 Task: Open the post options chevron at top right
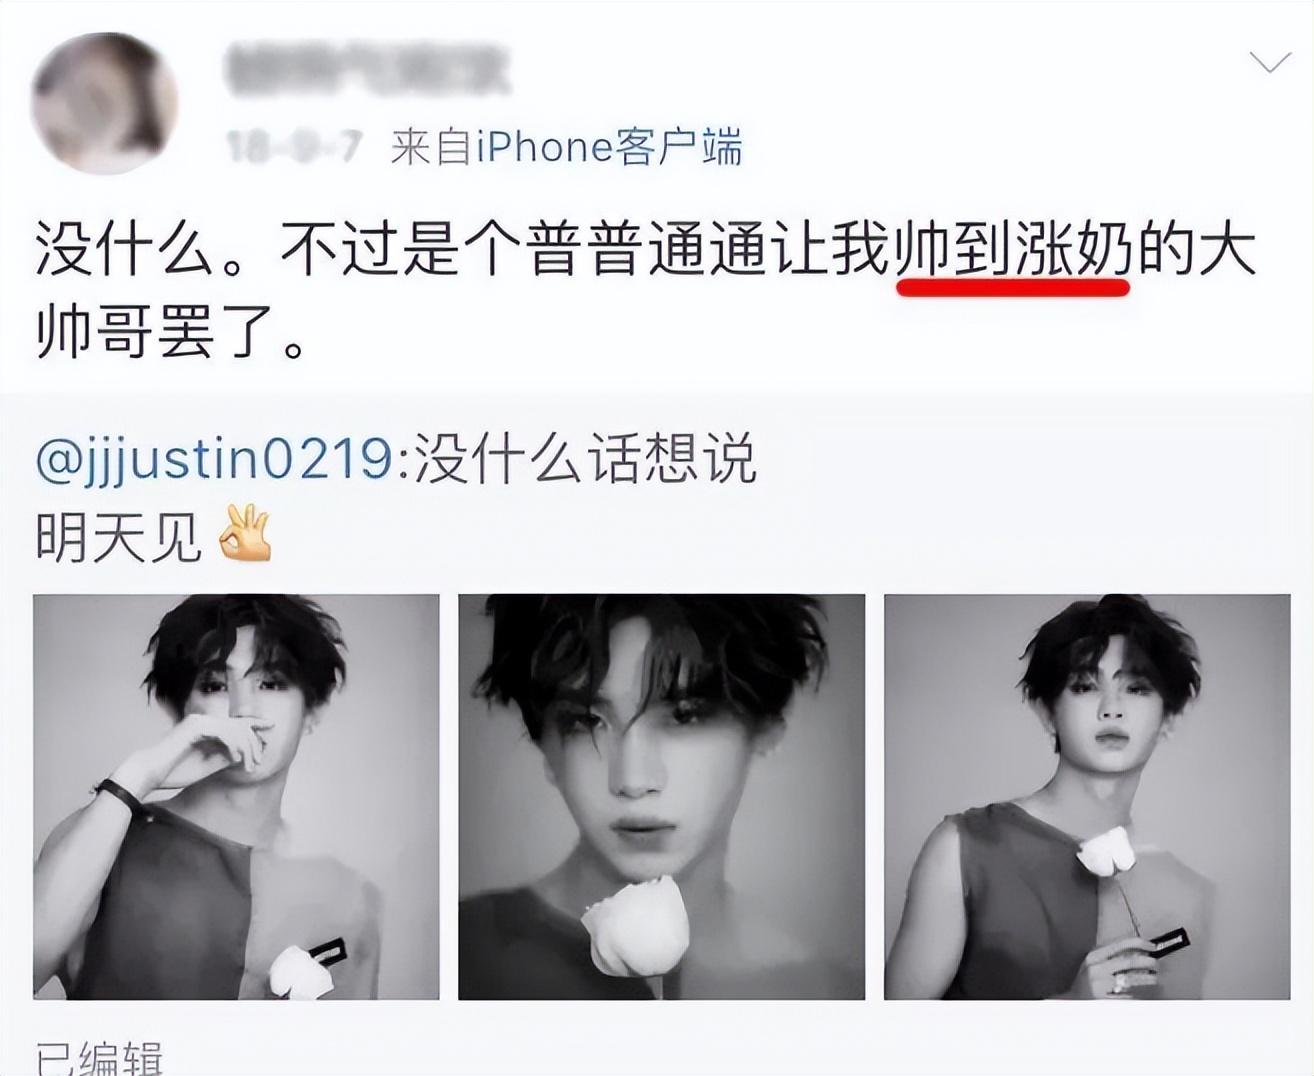pos(1270,63)
